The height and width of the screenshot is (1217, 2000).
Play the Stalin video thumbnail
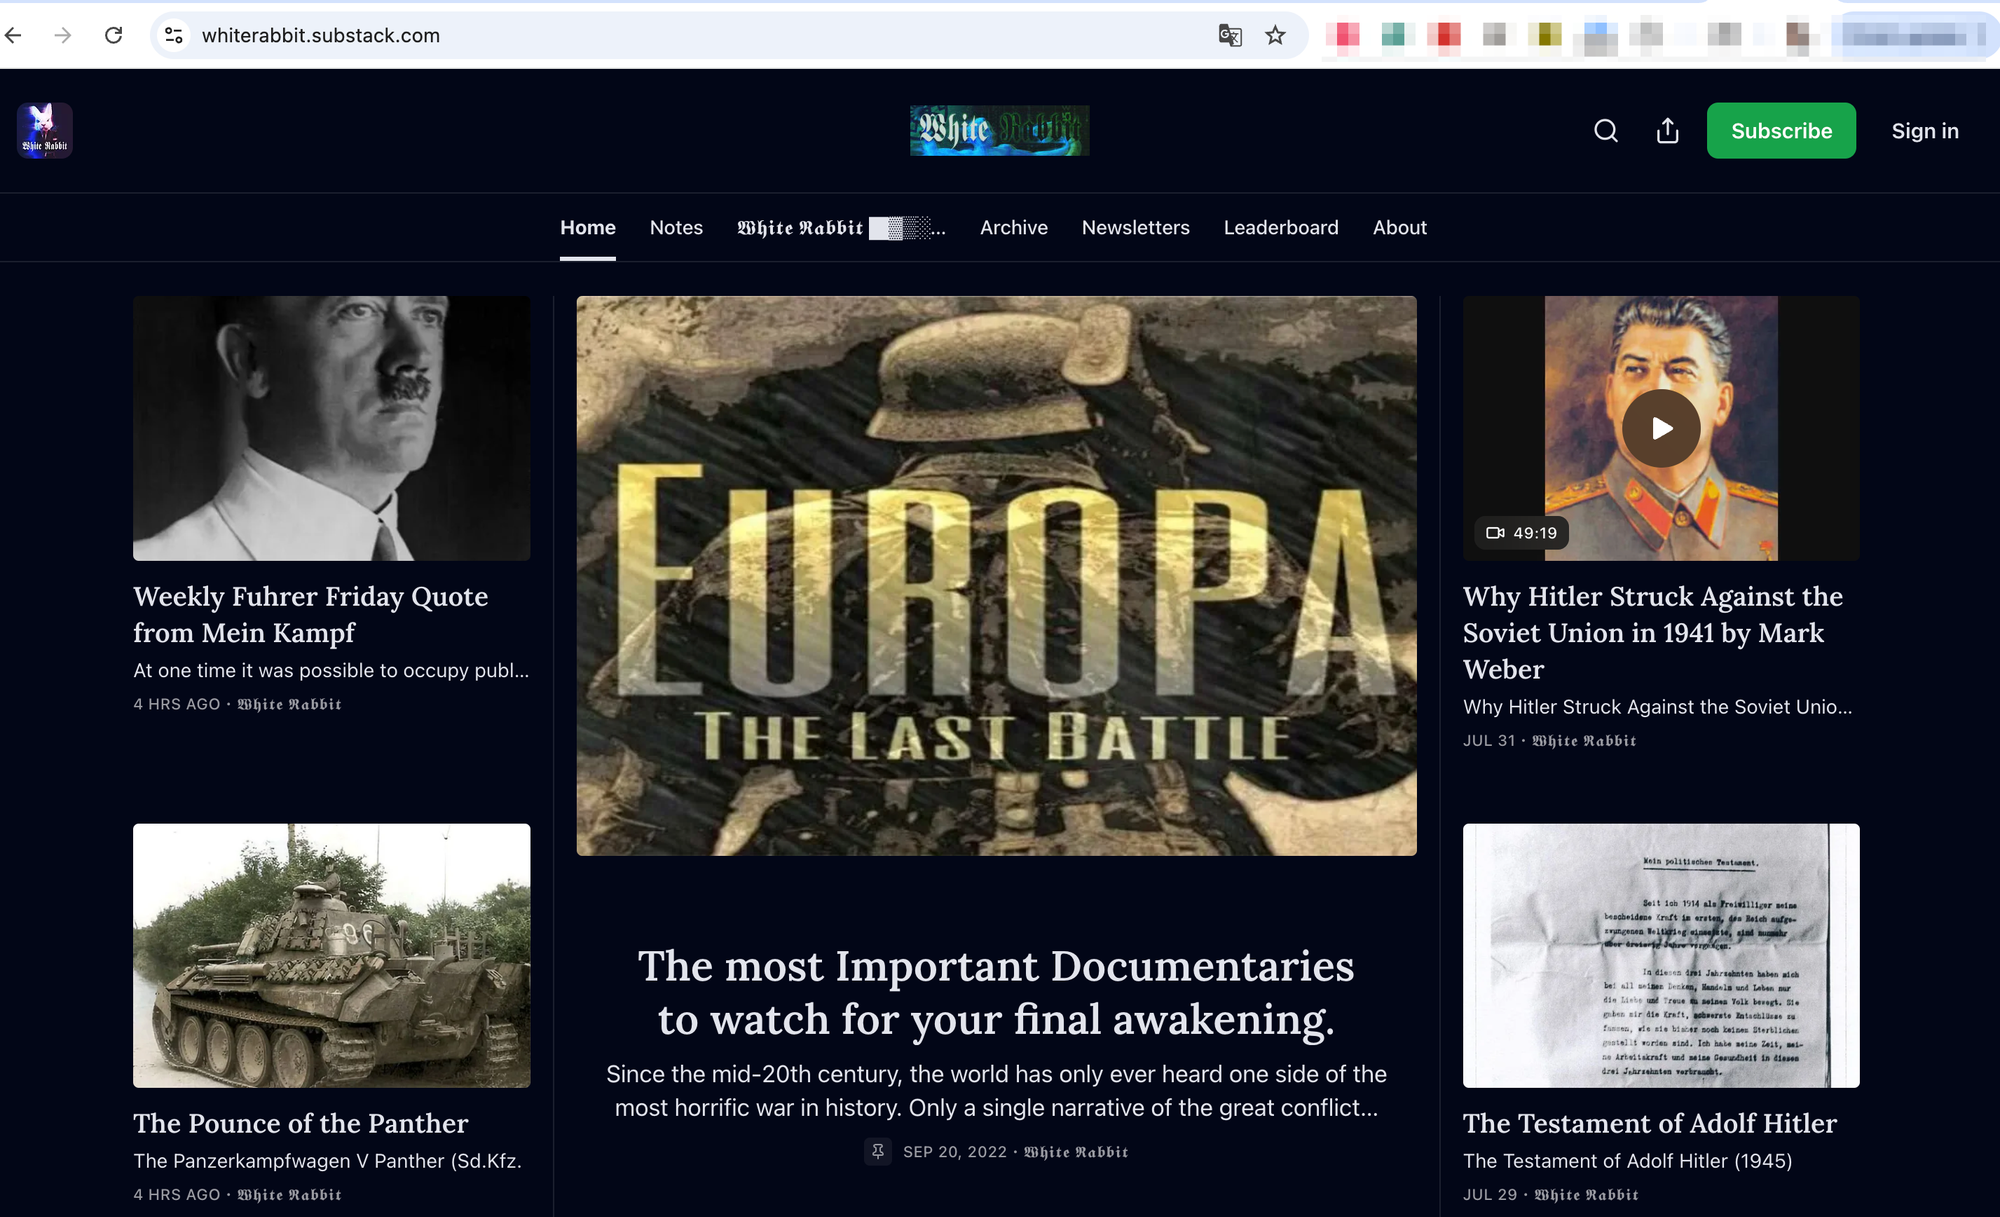1661,428
